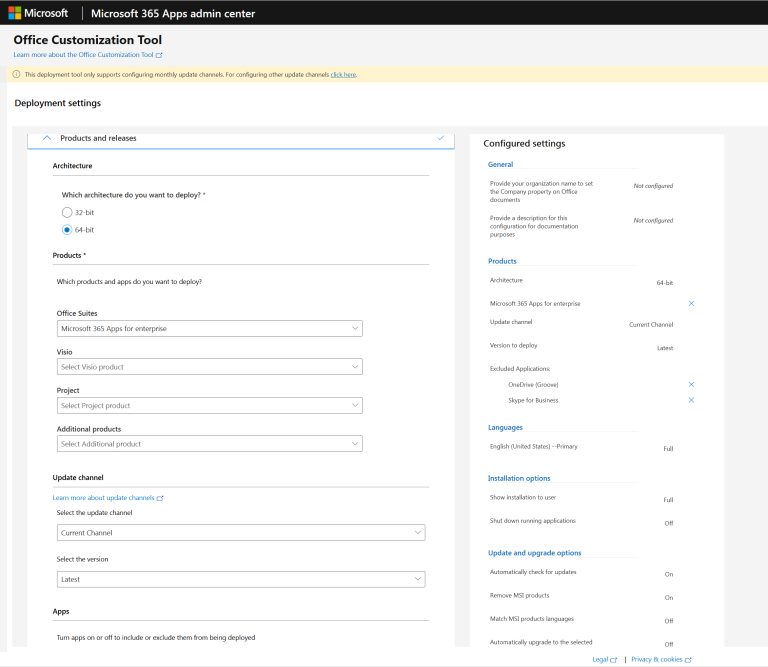The width and height of the screenshot is (768, 667).
Task: Click the Microsoft logo in header
Action: pyautogui.click(x=15, y=13)
